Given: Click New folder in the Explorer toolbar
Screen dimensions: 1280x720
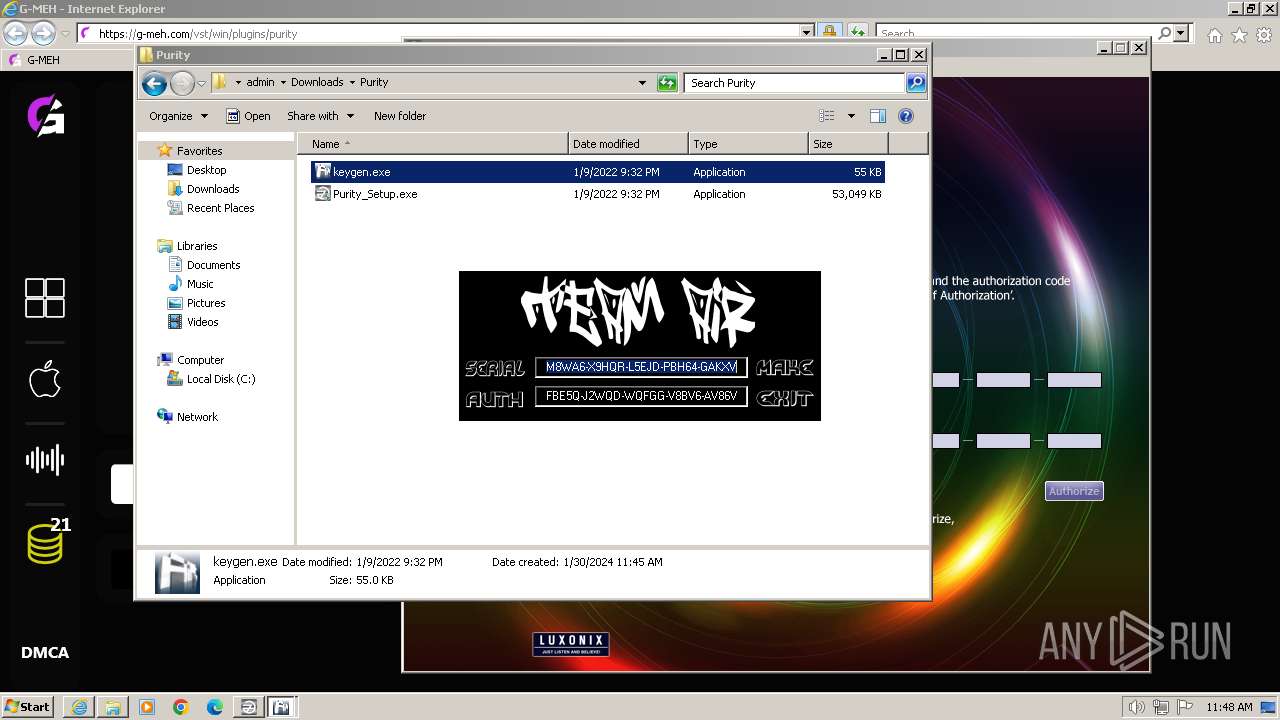Looking at the screenshot, I should click(400, 116).
